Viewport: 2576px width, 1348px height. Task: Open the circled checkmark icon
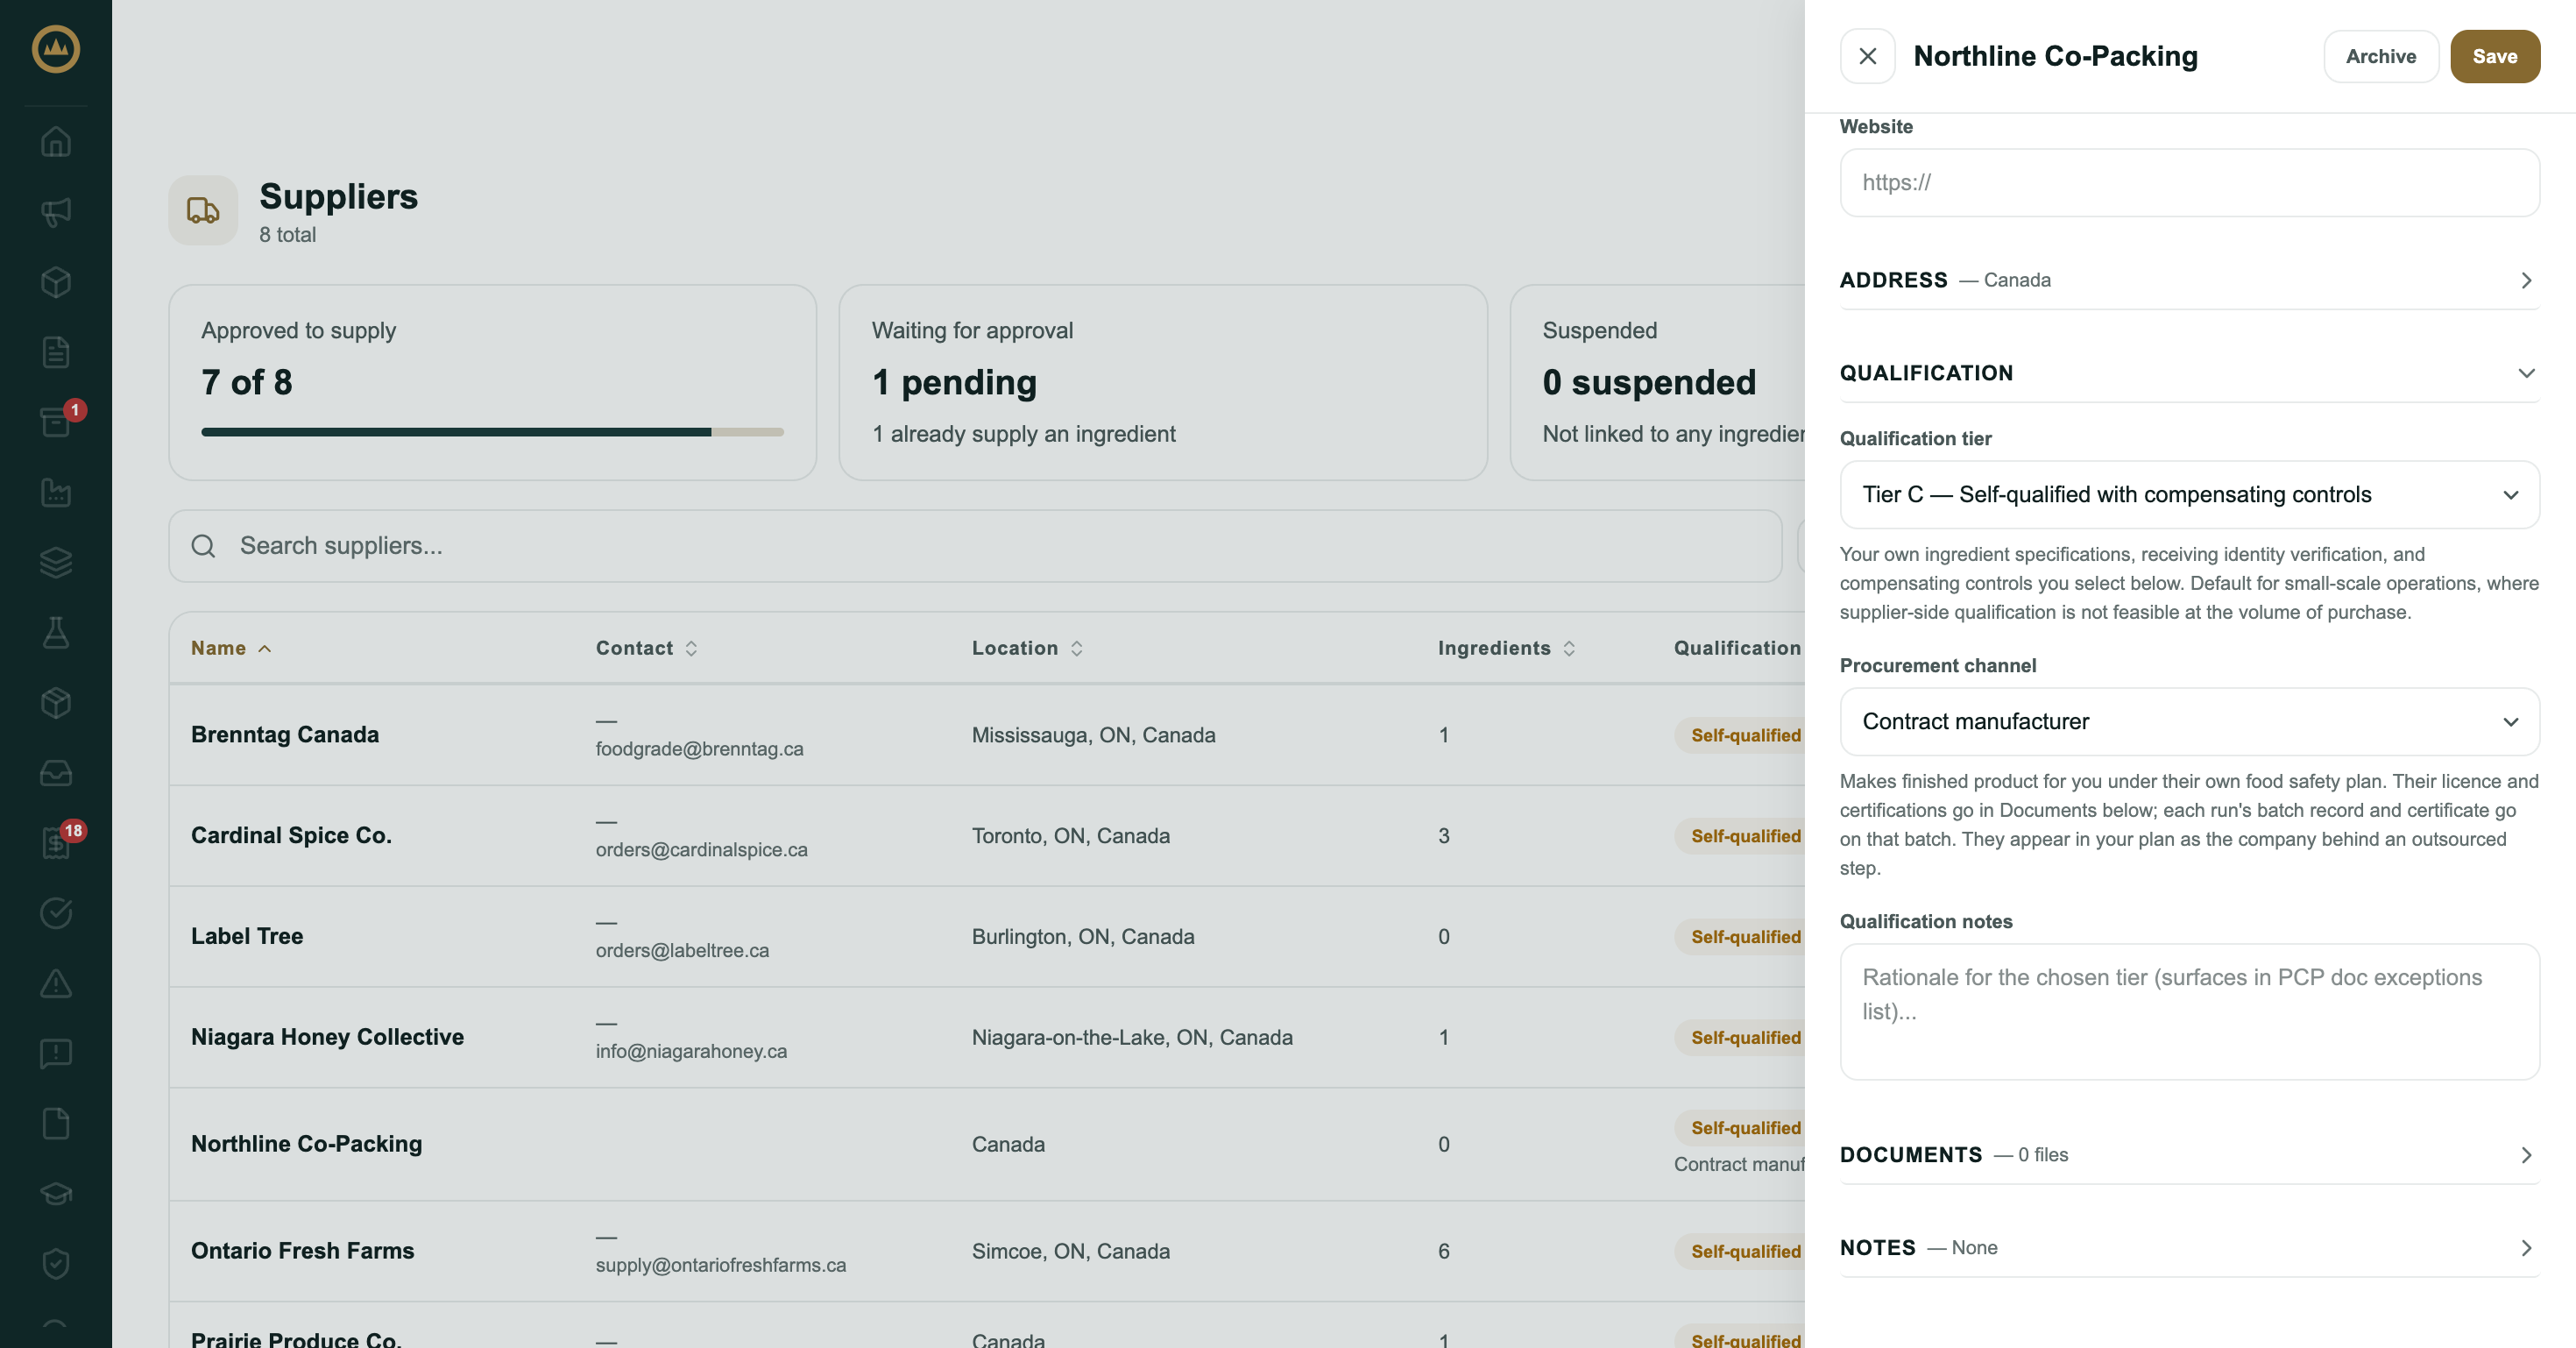56,912
